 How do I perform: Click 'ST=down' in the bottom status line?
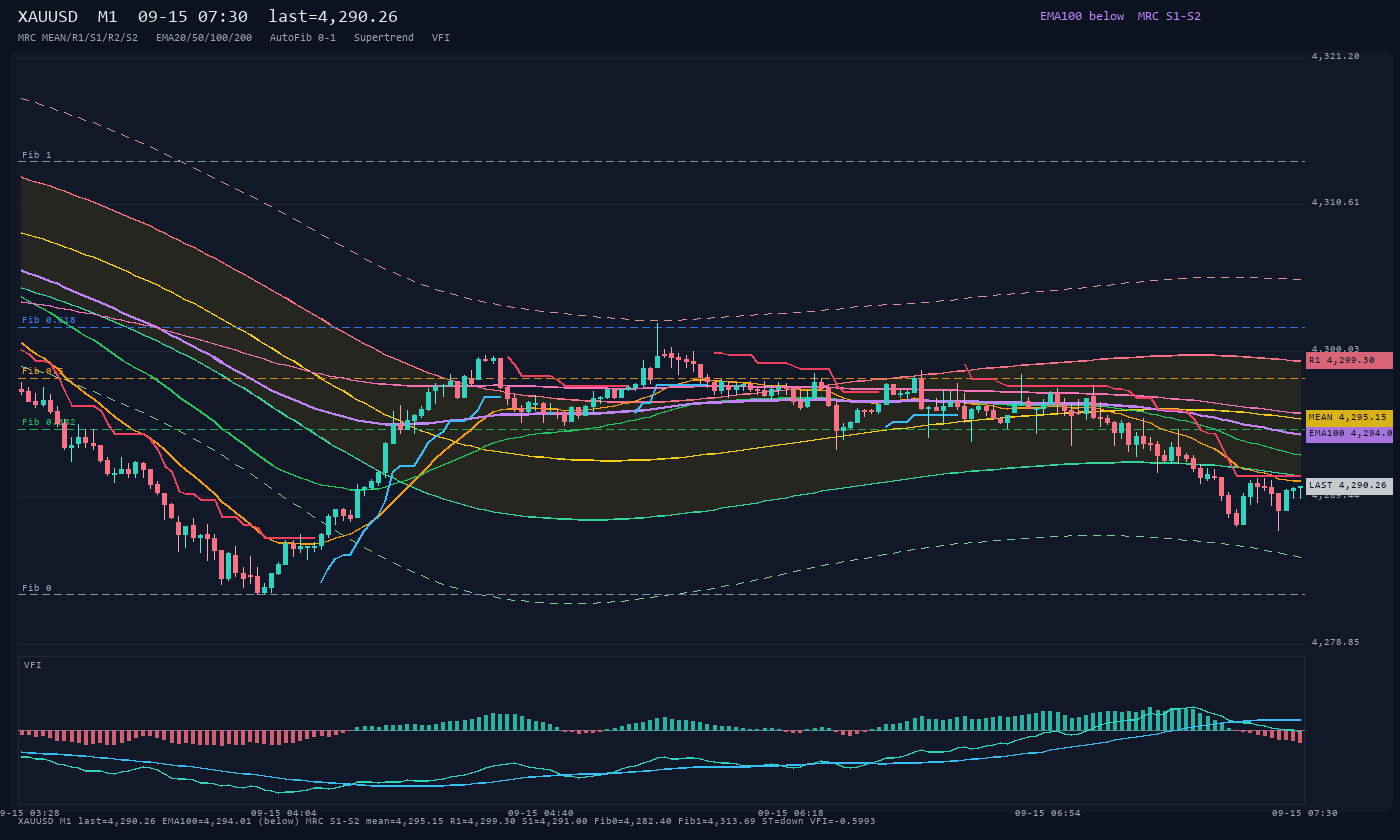783,821
